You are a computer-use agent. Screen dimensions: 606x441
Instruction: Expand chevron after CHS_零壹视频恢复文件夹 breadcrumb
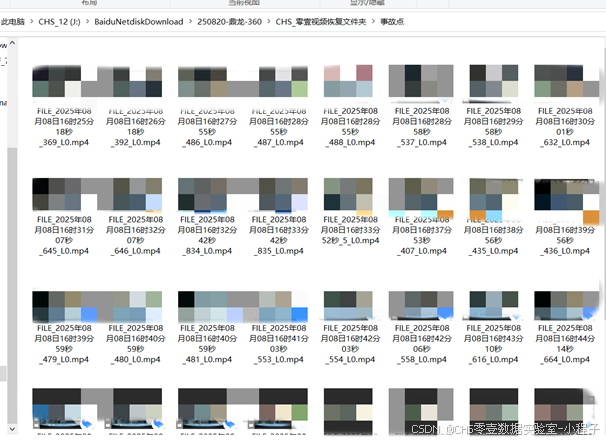373,22
